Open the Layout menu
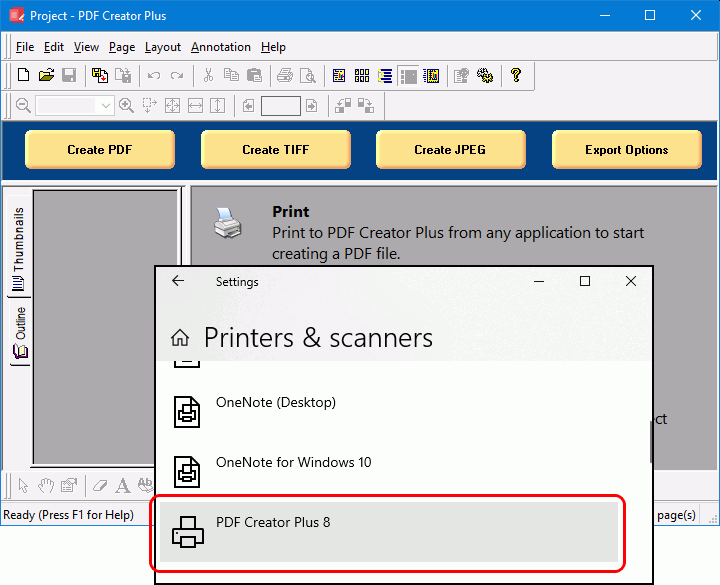Screen dimensions: 720x585 (163, 47)
